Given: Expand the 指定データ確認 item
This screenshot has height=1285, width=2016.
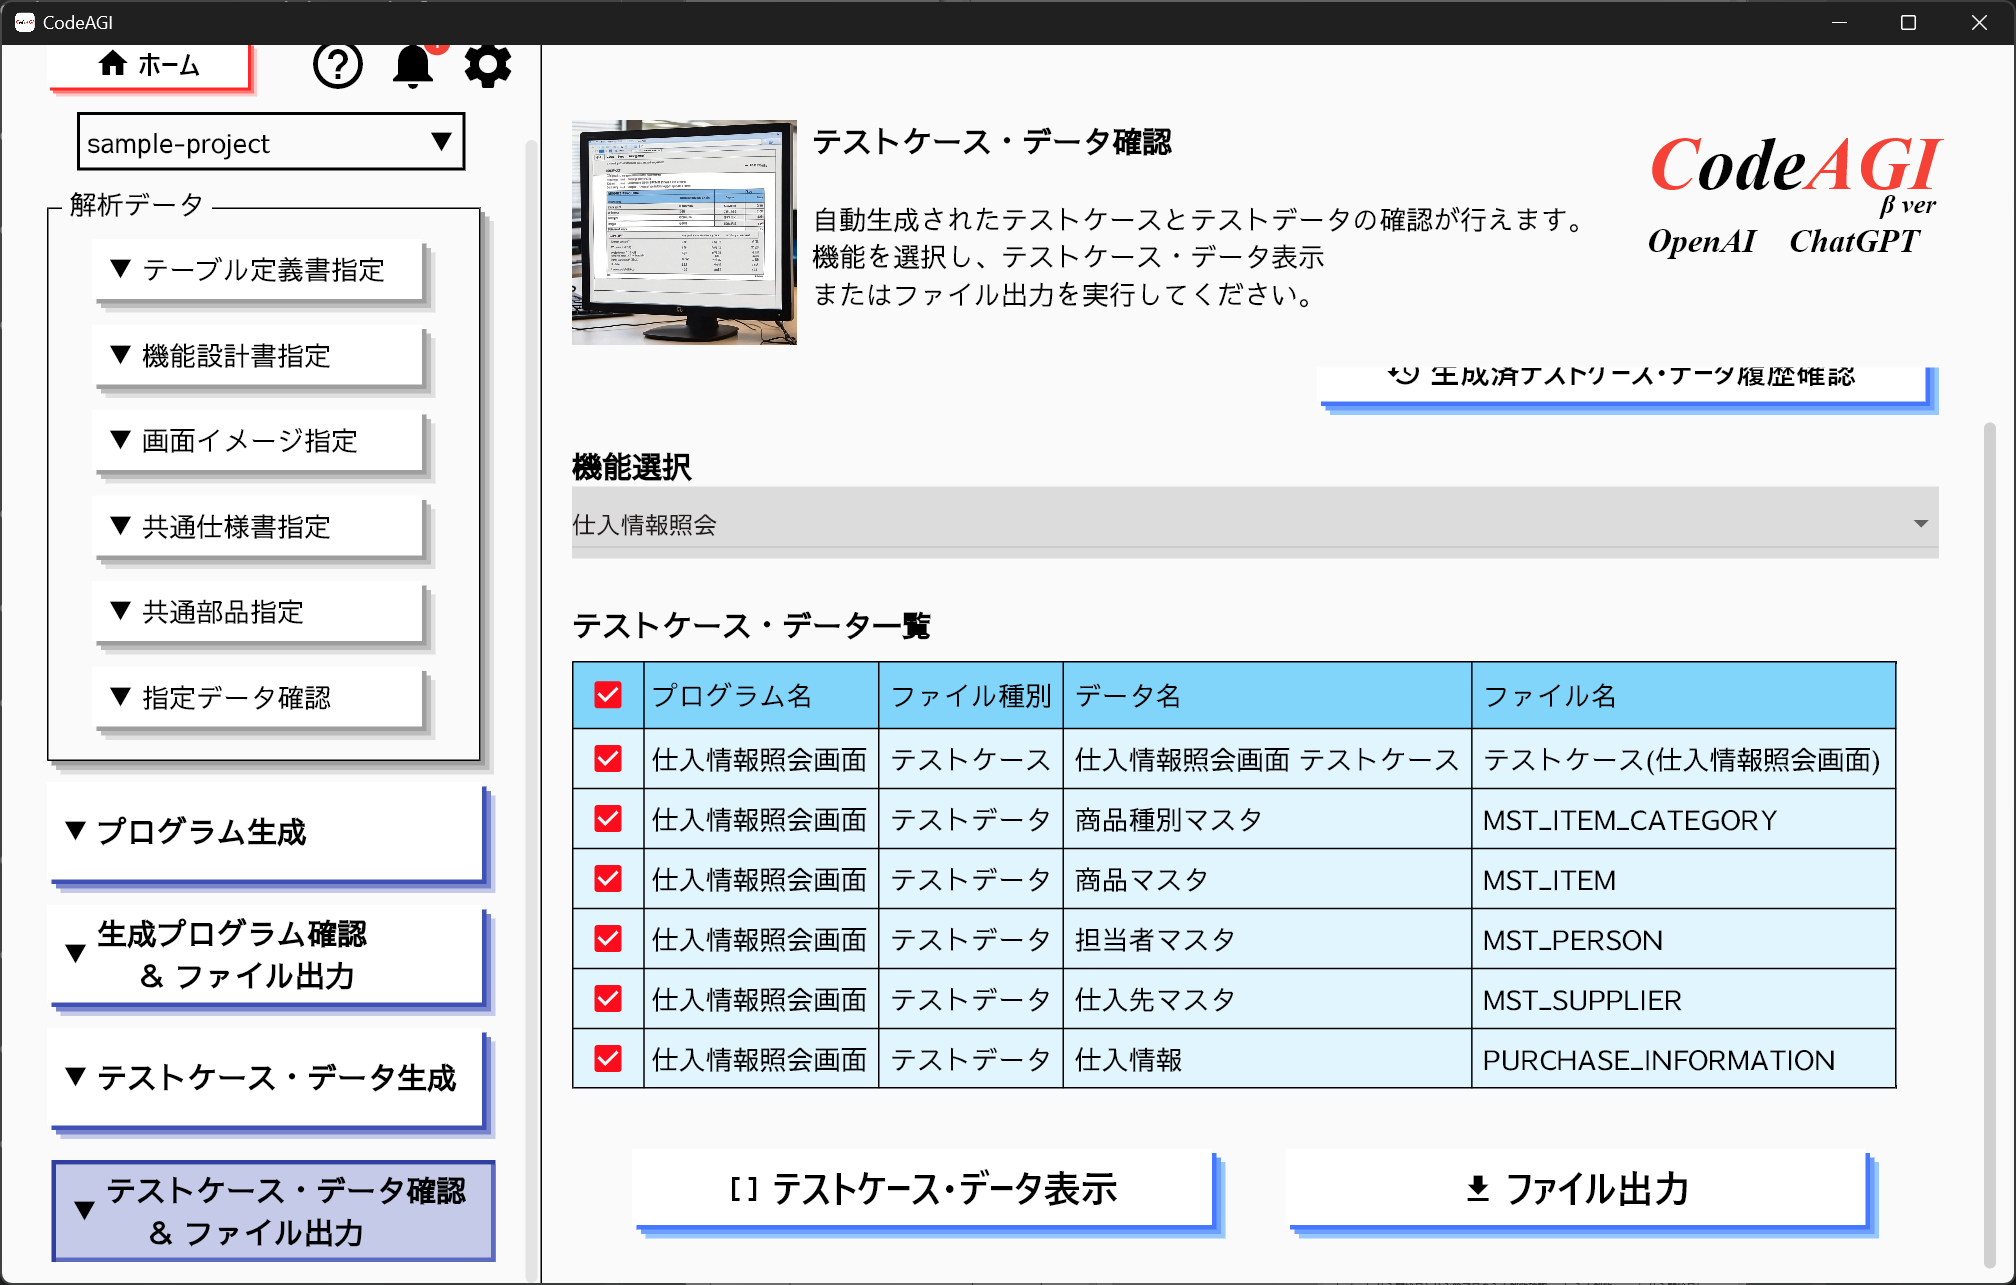Looking at the screenshot, I should pos(258,698).
